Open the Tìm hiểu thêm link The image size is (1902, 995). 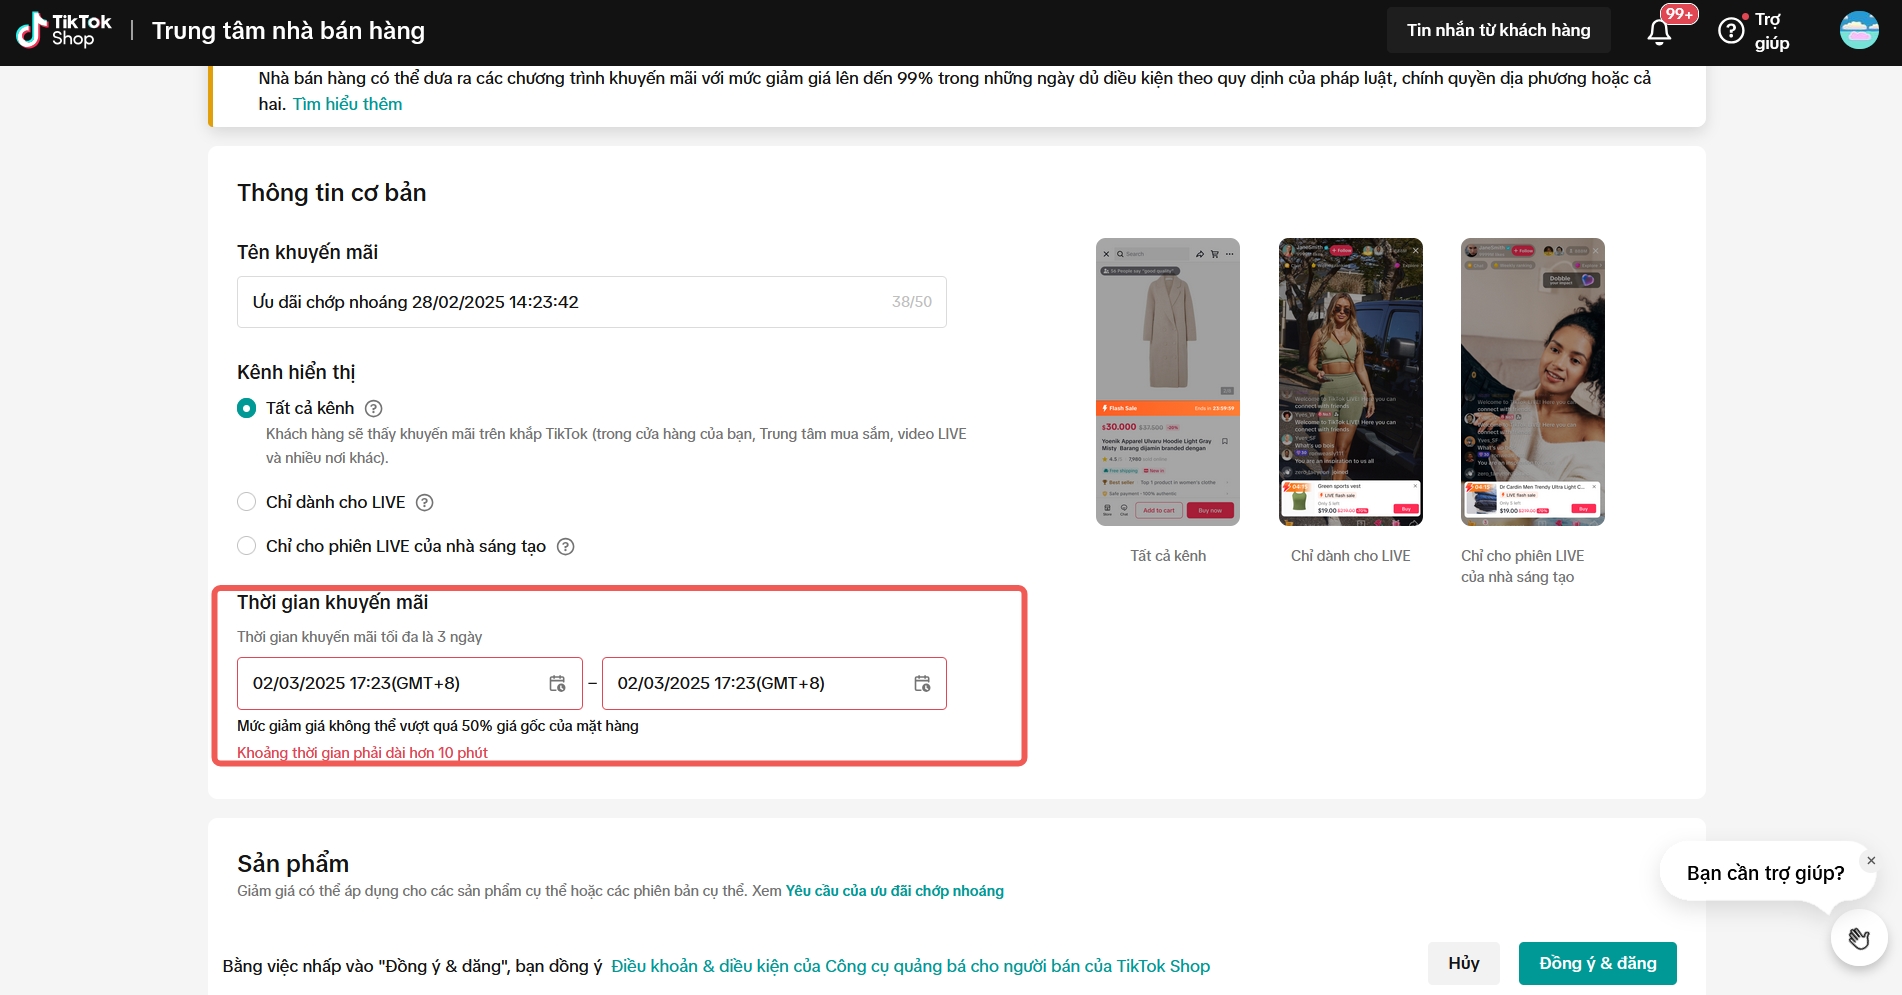pos(347,104)
